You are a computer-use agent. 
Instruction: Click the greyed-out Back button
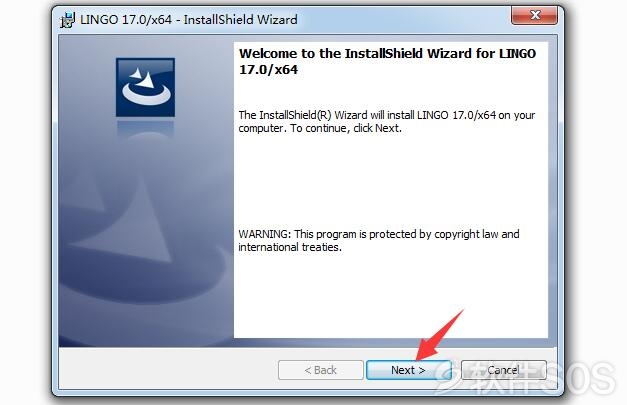321,370
